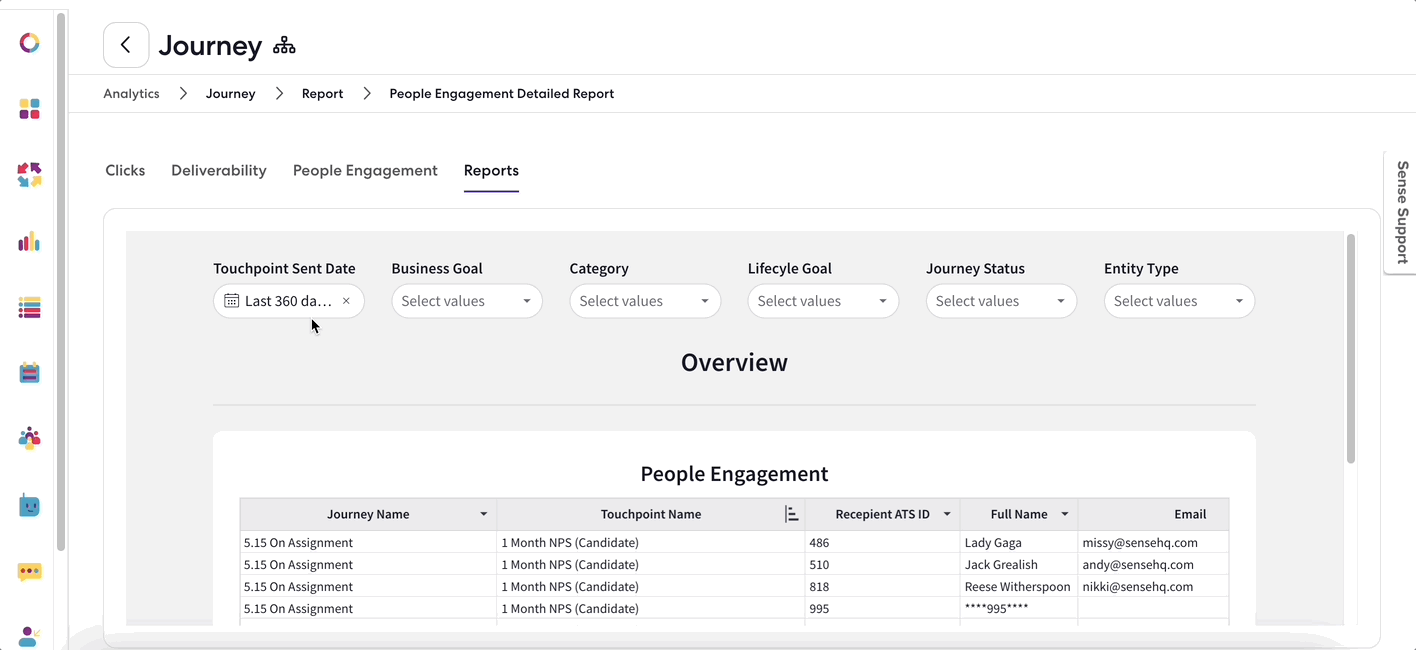1416x650 pixels.
Task: Open the Touchpoint Sent Date filter
Action: point(289,301)
